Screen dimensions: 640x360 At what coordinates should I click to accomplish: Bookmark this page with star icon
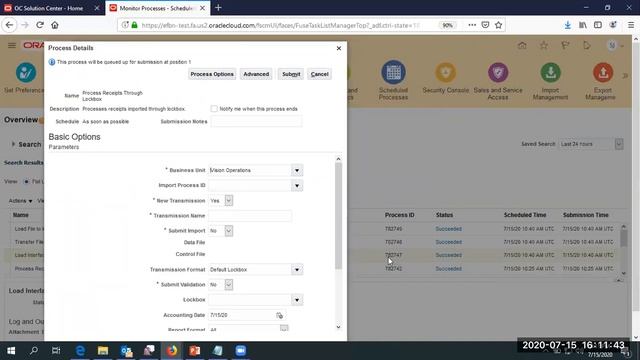tap(498, 25)
